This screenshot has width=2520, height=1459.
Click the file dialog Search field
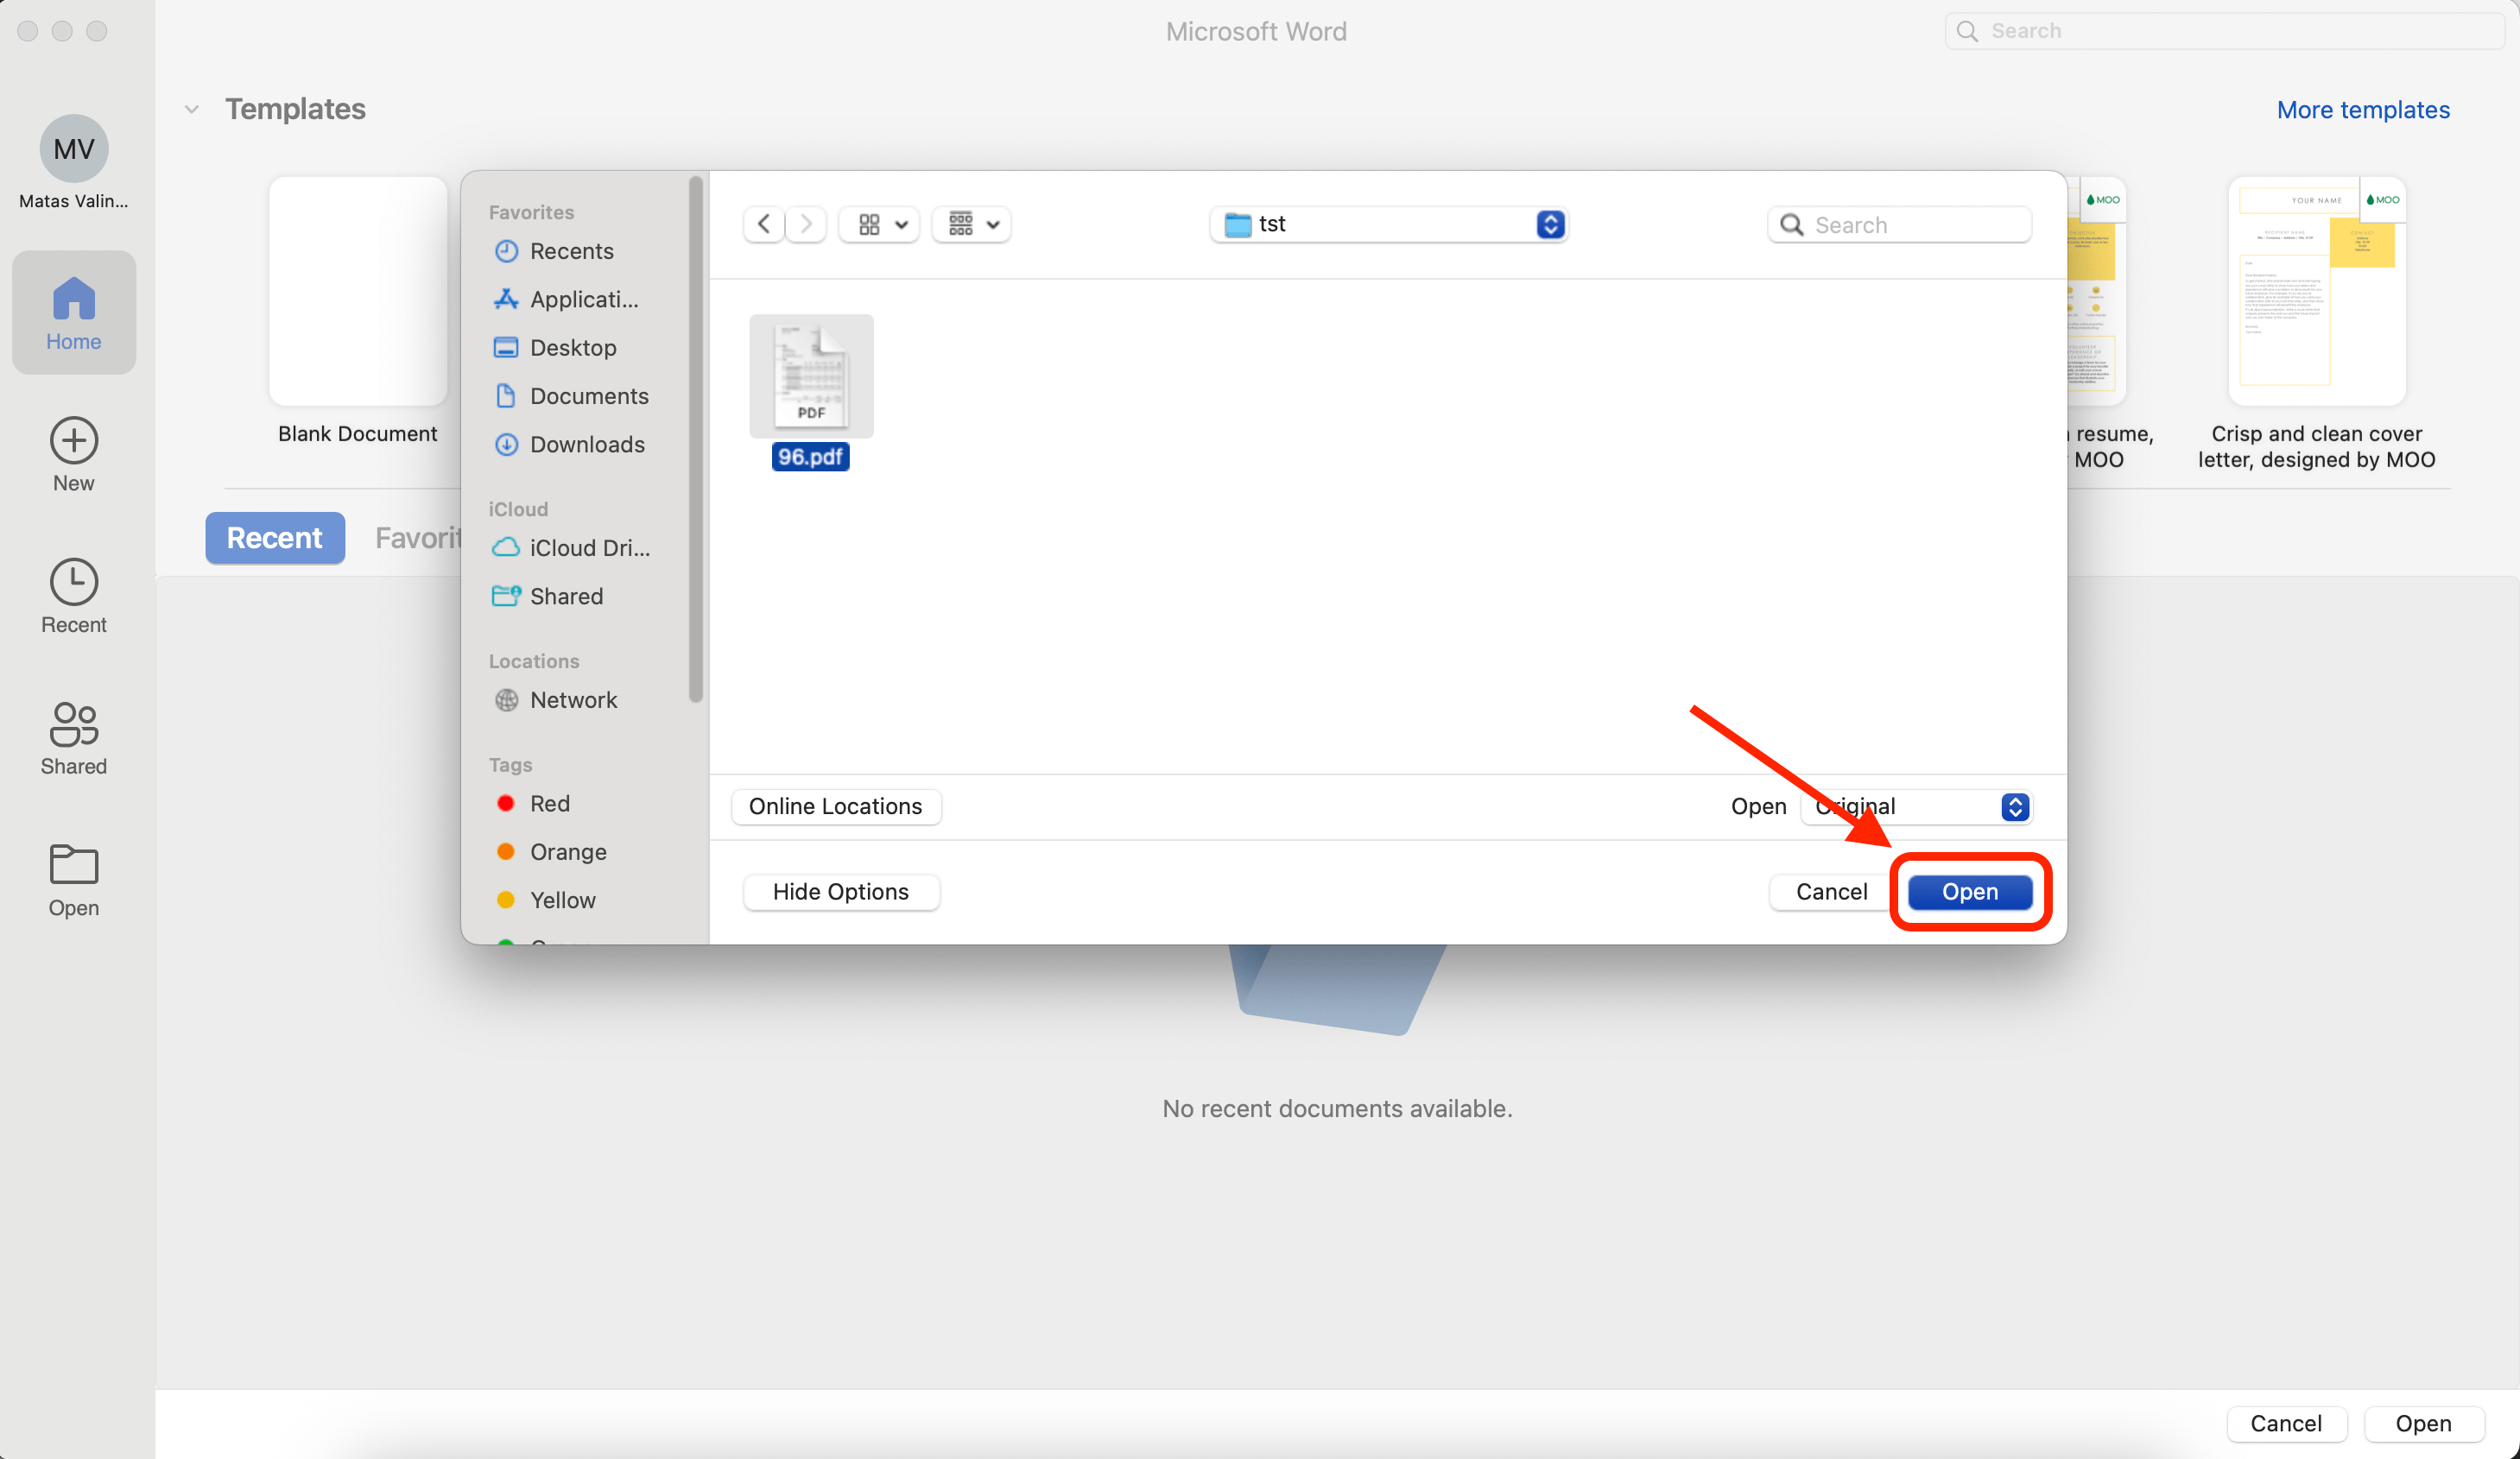pyautogui.click(x=1899, y=225)
